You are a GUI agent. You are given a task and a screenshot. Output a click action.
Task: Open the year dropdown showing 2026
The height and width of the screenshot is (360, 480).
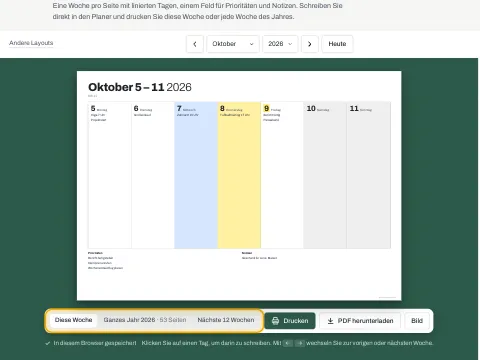pyautogui.click(x=280, y=44)
